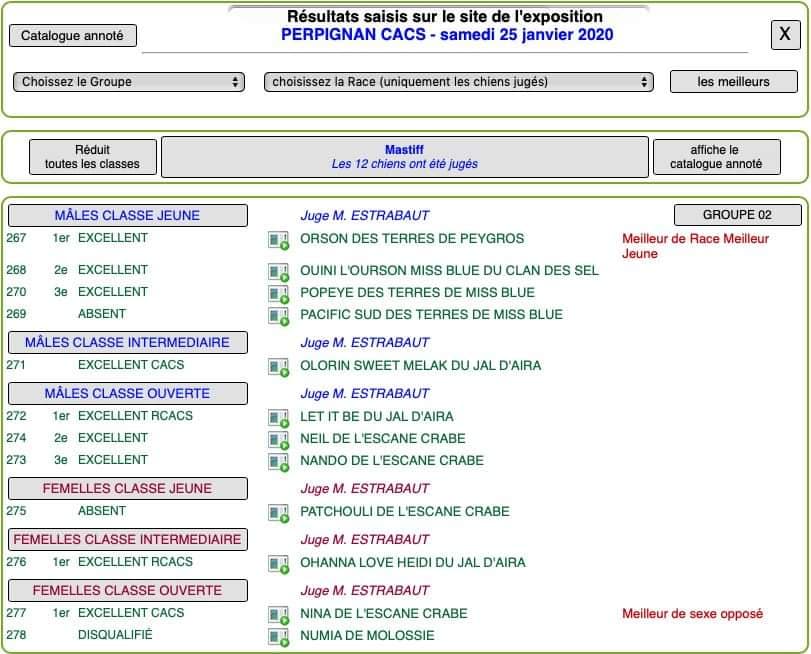Open details icon for OUINI L'OURSON MISS BLUE

click(x=278, y=272)
